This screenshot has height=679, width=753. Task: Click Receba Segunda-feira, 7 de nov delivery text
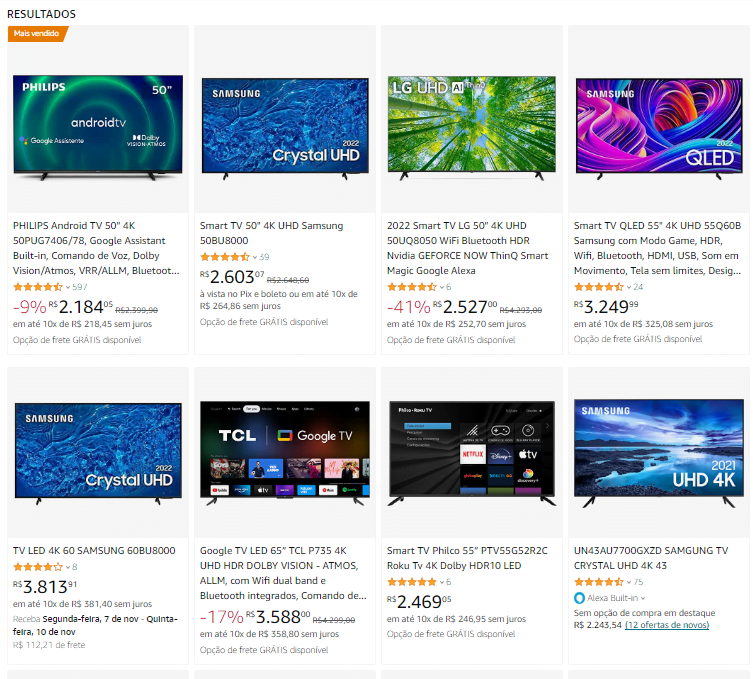click(x=95, y=625)
